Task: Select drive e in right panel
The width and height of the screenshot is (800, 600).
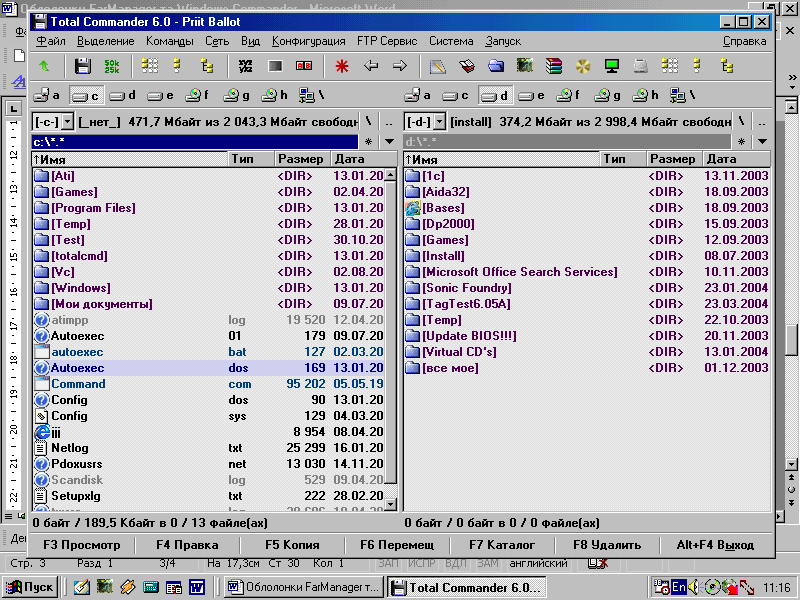Action: 532,95
